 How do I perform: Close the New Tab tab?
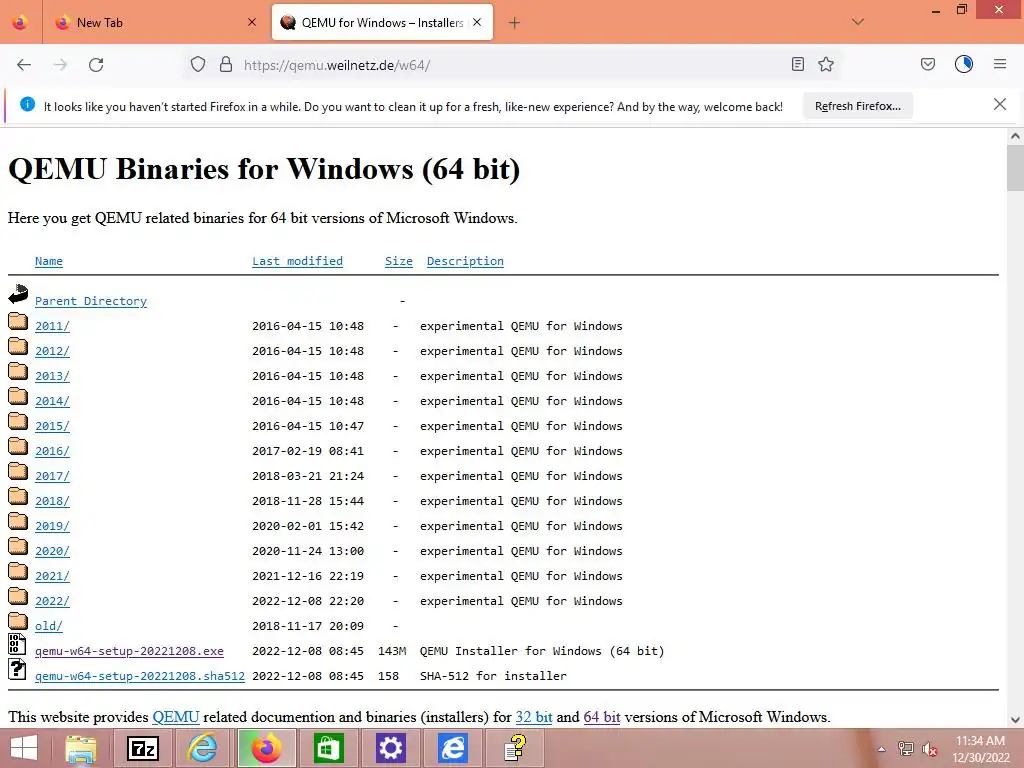tap(252, 22)
